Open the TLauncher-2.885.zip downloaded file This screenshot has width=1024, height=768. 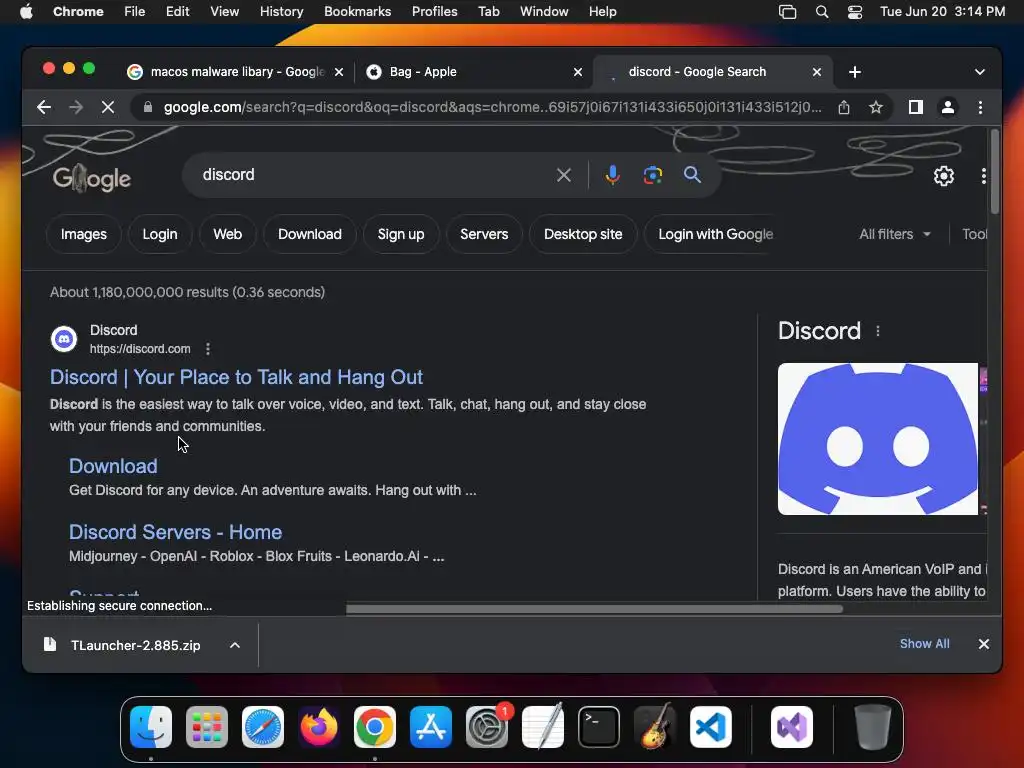click(x=135, y=645)
